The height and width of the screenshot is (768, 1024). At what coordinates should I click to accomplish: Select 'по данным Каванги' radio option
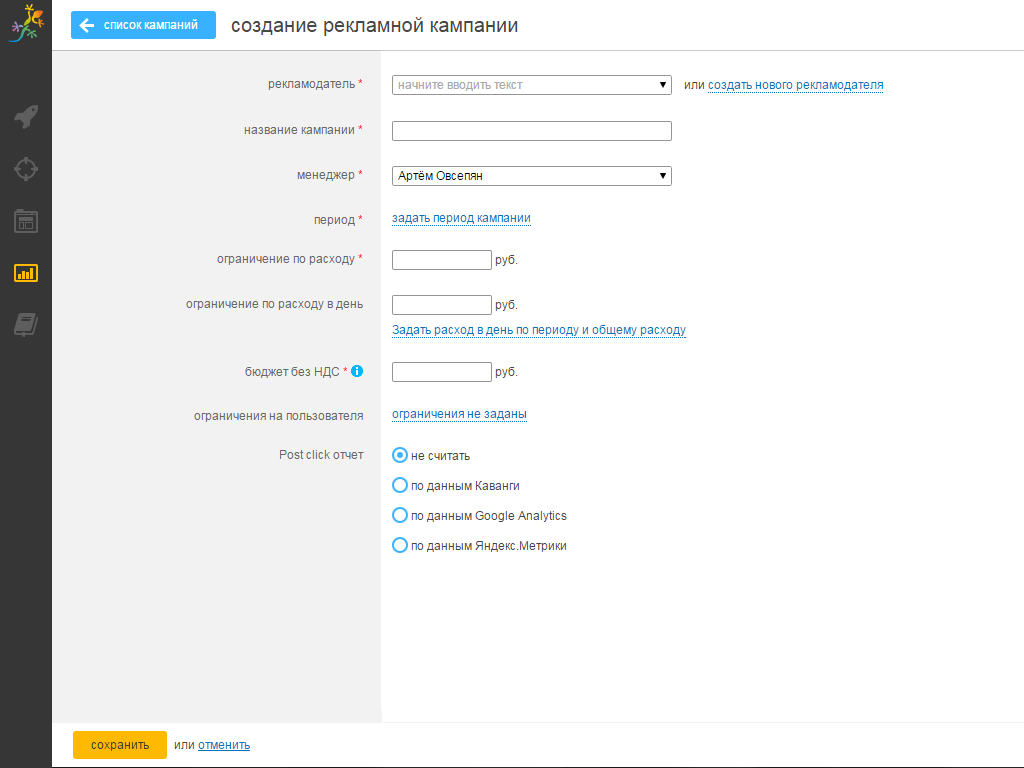[x=400, y=486]
